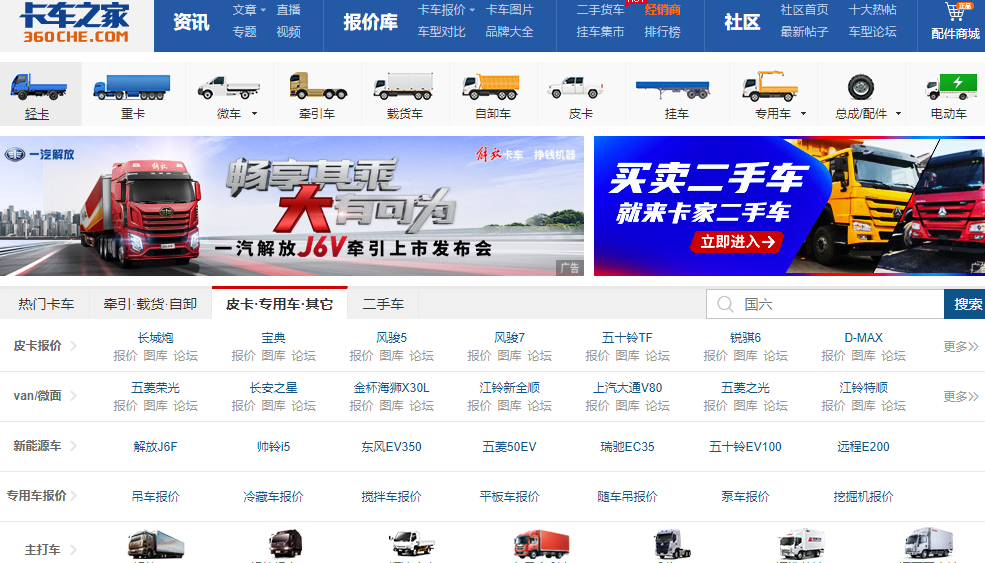Click 更多 in 皮卡报价 row
Viewport: 985px width, 563px height.
click(961, 346)
